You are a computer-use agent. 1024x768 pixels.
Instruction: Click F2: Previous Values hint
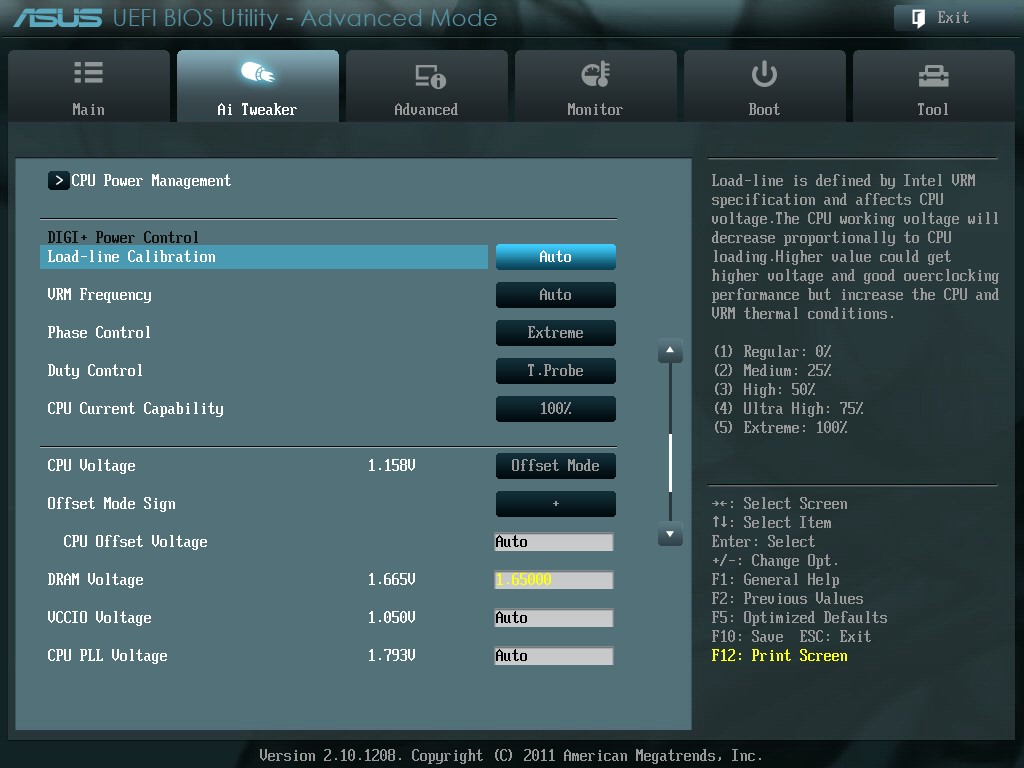(x=788, y=599)
